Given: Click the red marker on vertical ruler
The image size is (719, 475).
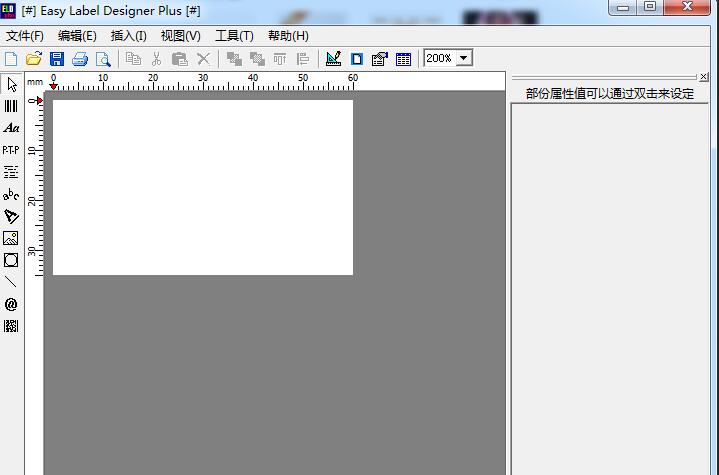Looking at the screenshot, I should click(40, 100).
